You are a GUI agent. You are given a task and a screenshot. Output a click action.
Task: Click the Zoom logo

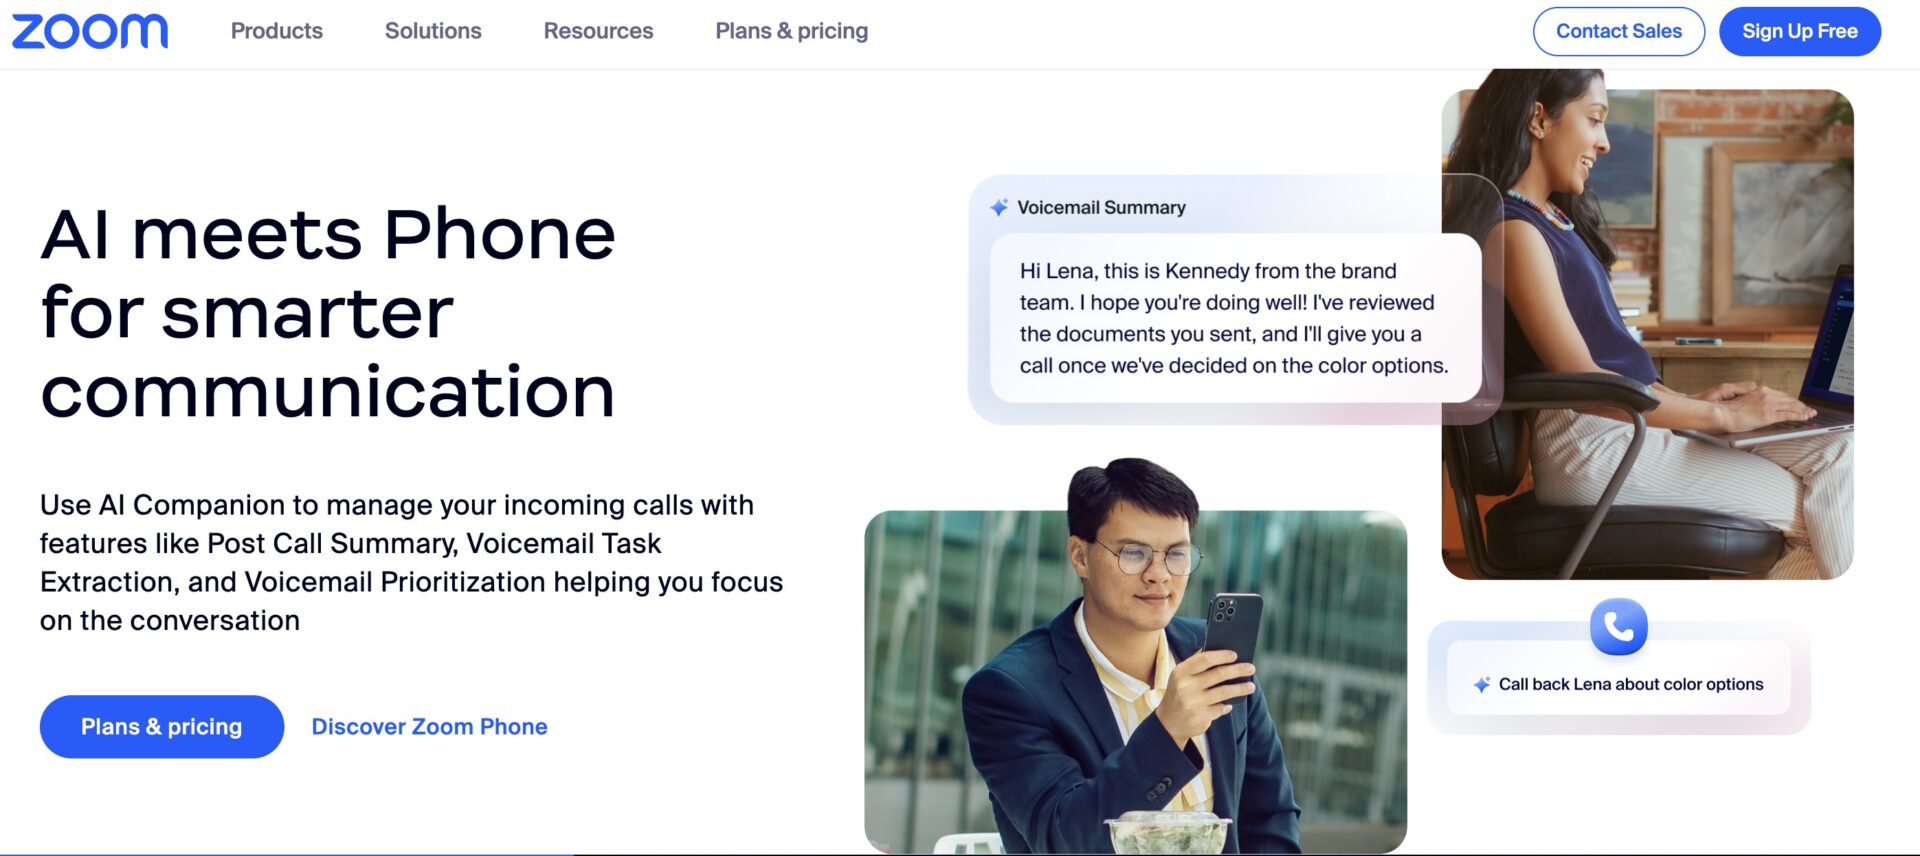coord(90,31)
